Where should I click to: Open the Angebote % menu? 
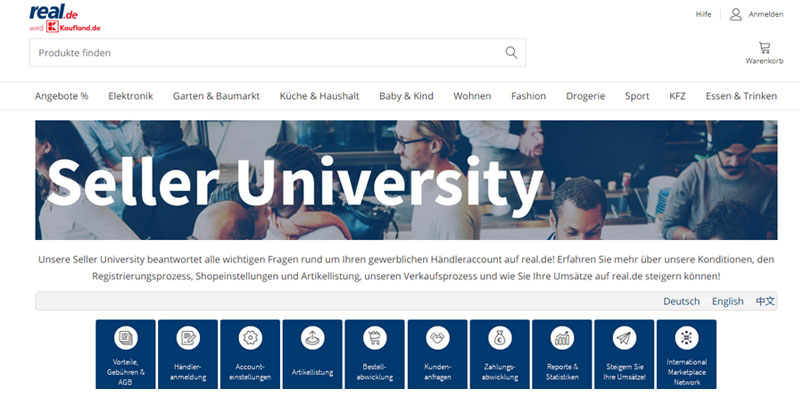tap(61, 96)
